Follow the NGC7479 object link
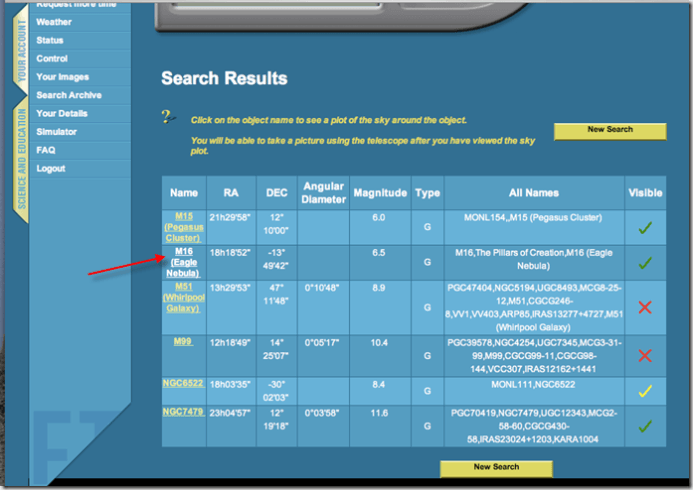This screenshot has height=490, width=693. pyautogui.click(x=183, y=411)
